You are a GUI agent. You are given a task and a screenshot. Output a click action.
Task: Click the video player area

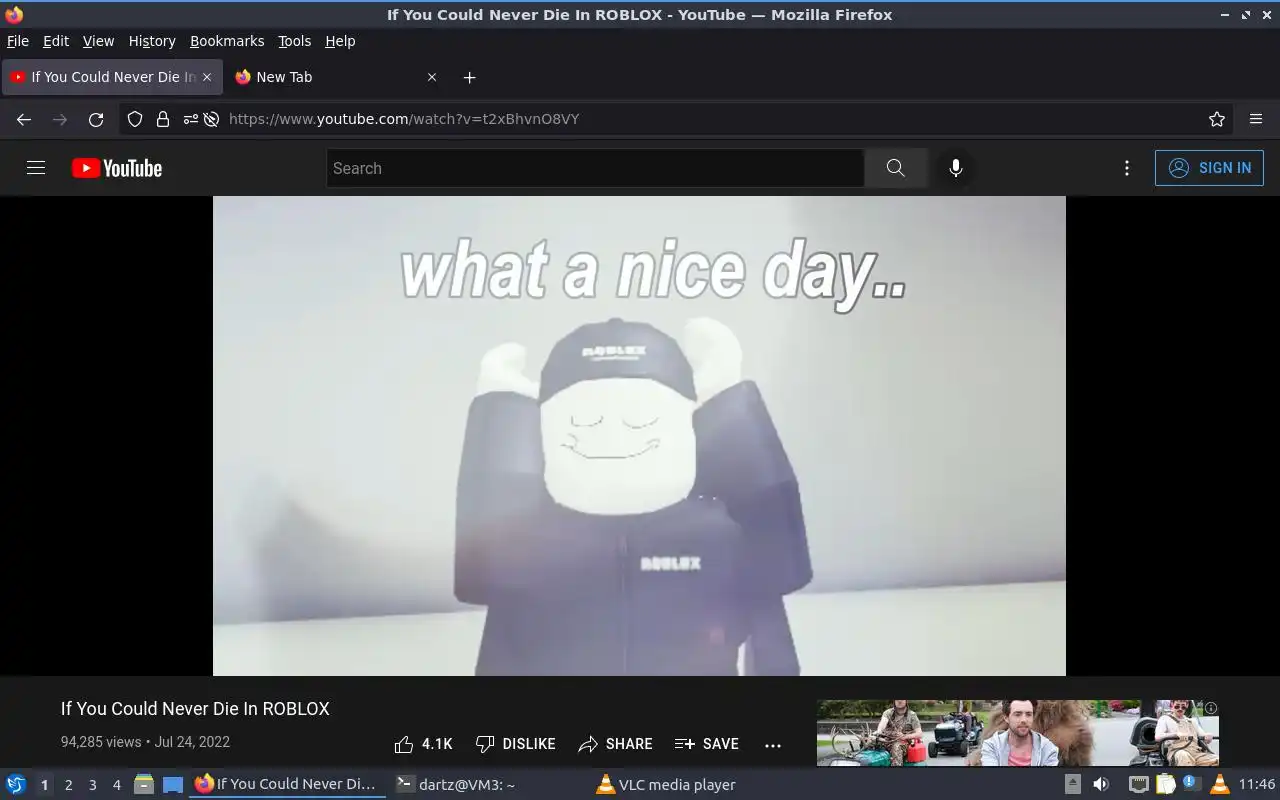[639, 435]
